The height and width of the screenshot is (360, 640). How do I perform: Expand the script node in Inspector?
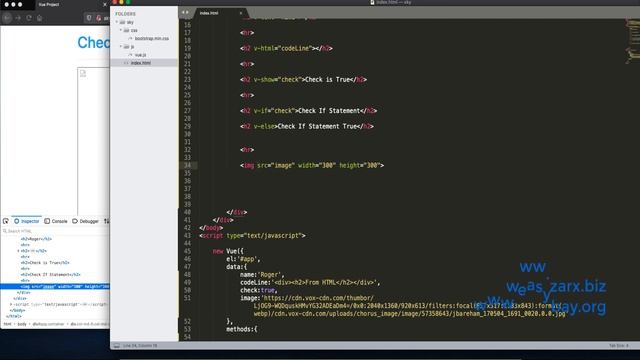(x=11, y=304)
